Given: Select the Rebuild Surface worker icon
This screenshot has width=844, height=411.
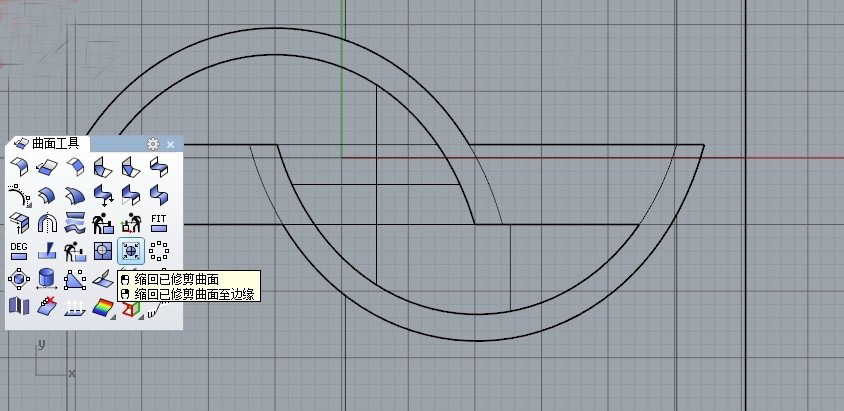Looking at the screenshot, I should coord(103,222).
